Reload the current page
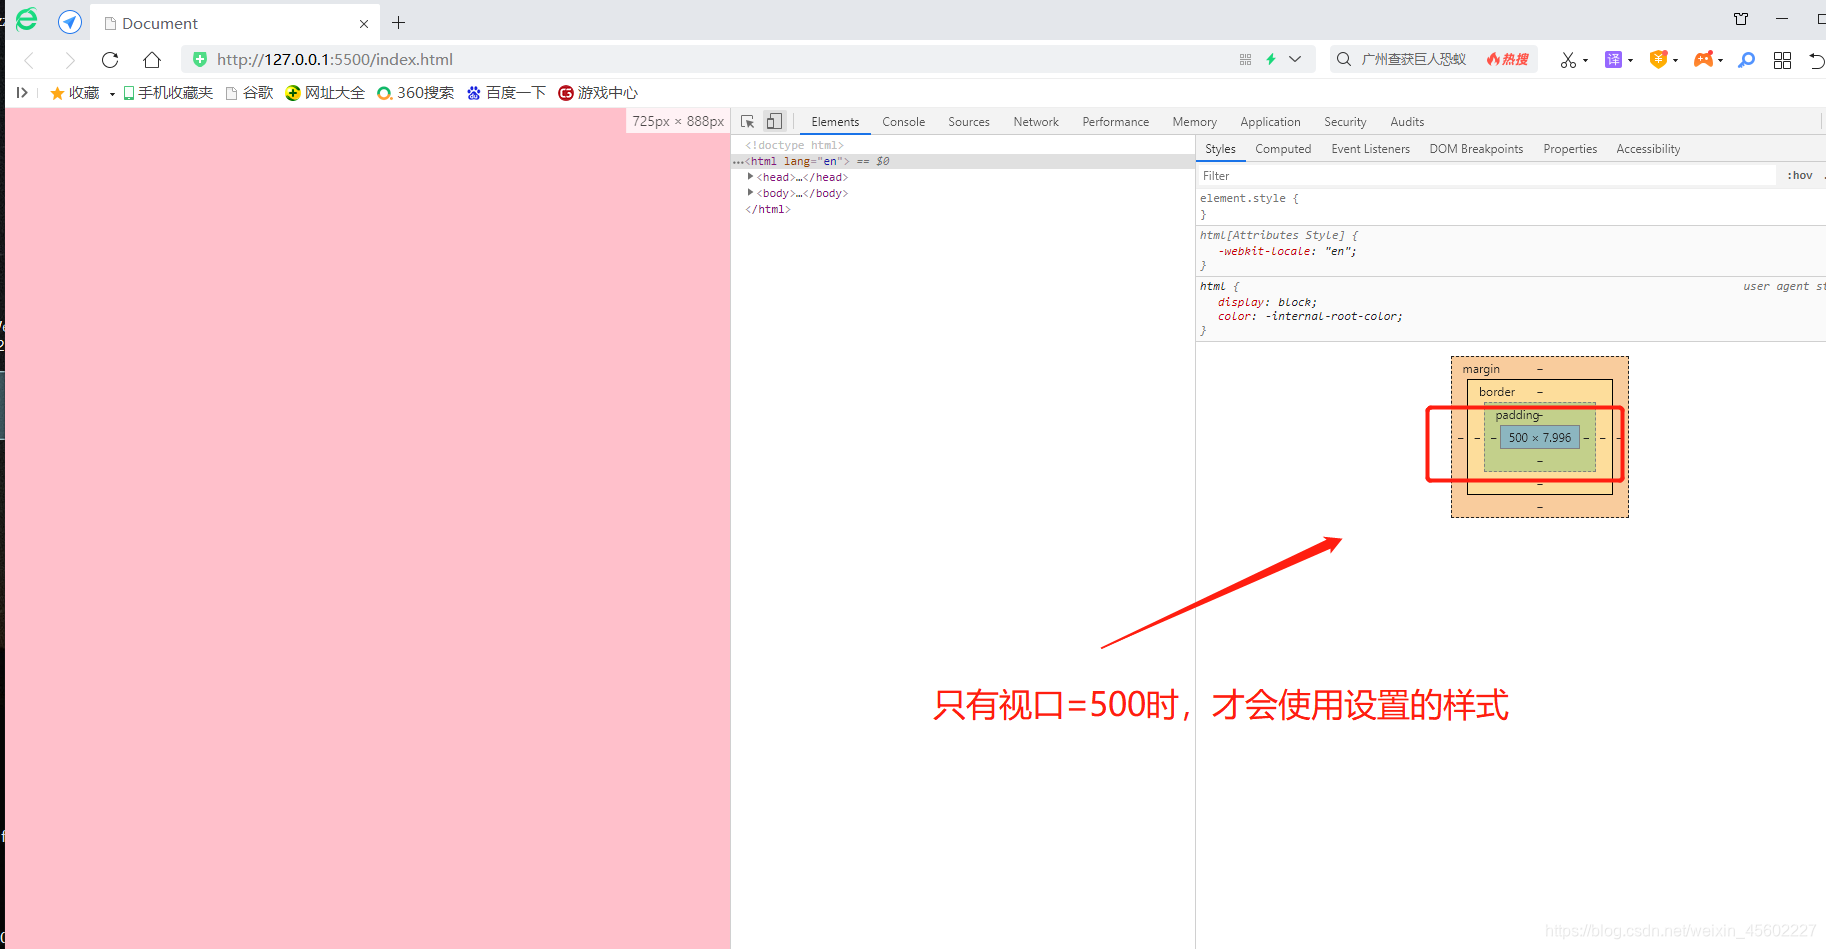This screenshot has width=1826, height=949. tap(110, 60)
